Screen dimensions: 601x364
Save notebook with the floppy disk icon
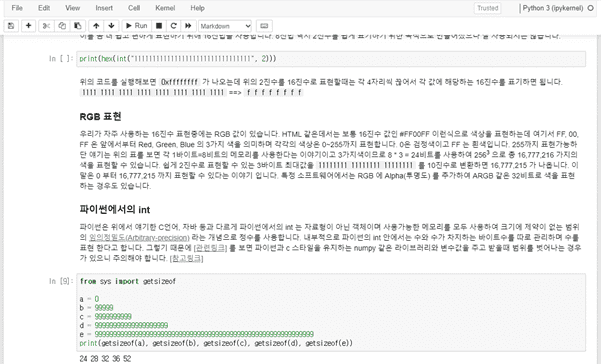(11, 26)
